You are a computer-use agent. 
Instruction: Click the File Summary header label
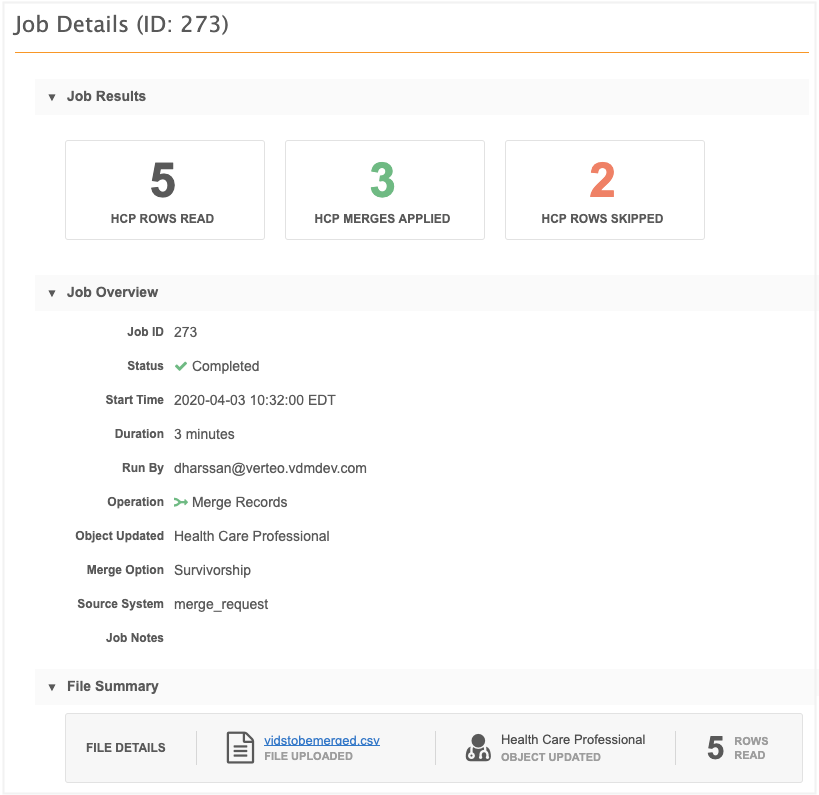[x=112, y=687]
